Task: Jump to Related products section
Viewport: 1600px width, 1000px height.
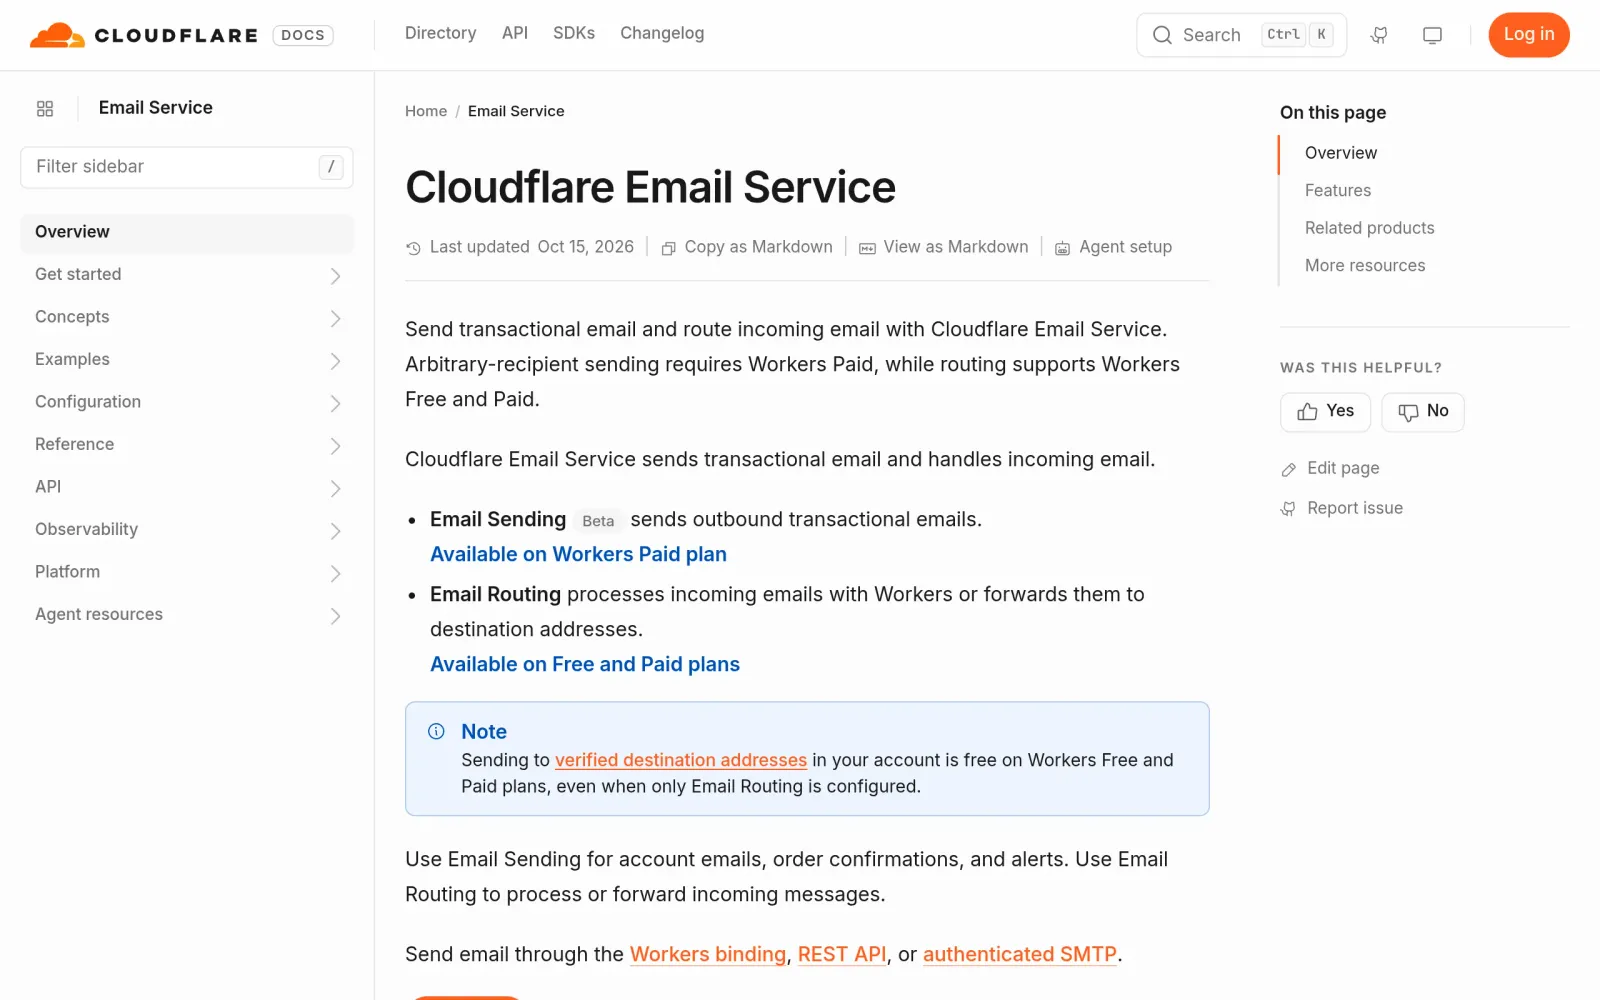Action: tap(1369, 228)
